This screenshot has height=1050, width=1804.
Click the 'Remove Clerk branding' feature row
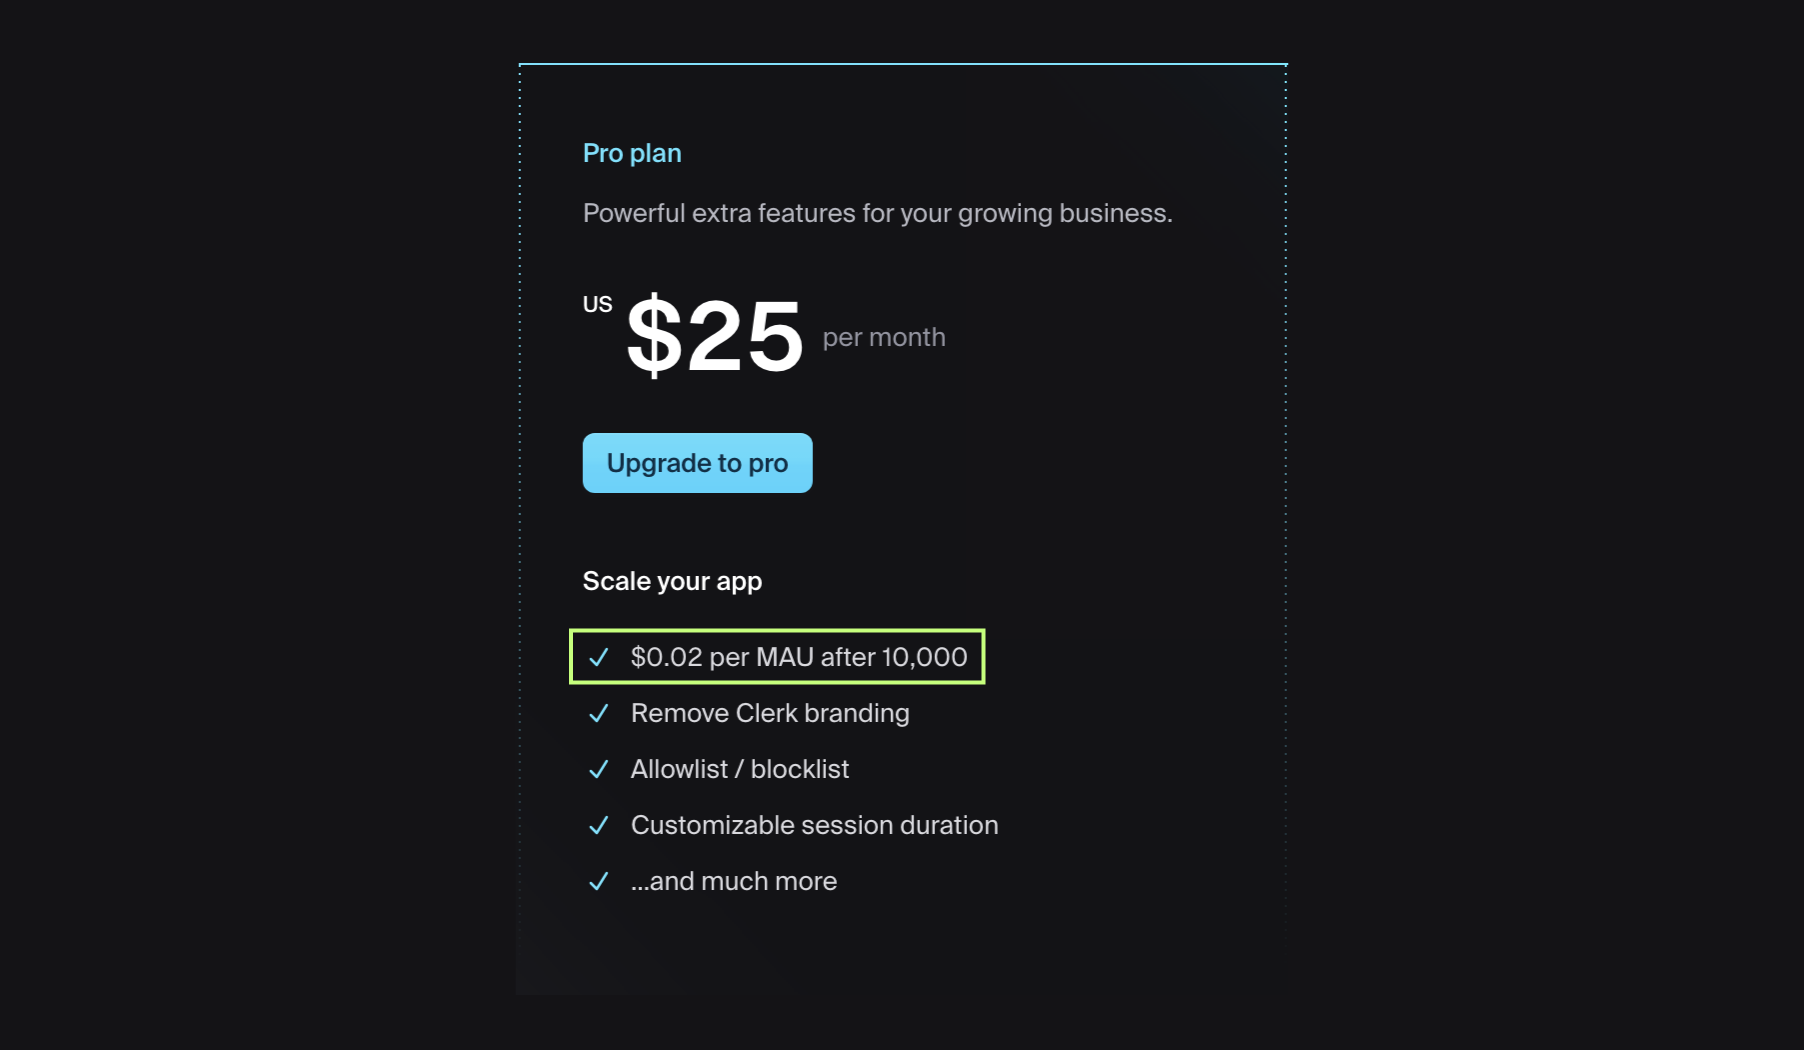coord(769,713)
